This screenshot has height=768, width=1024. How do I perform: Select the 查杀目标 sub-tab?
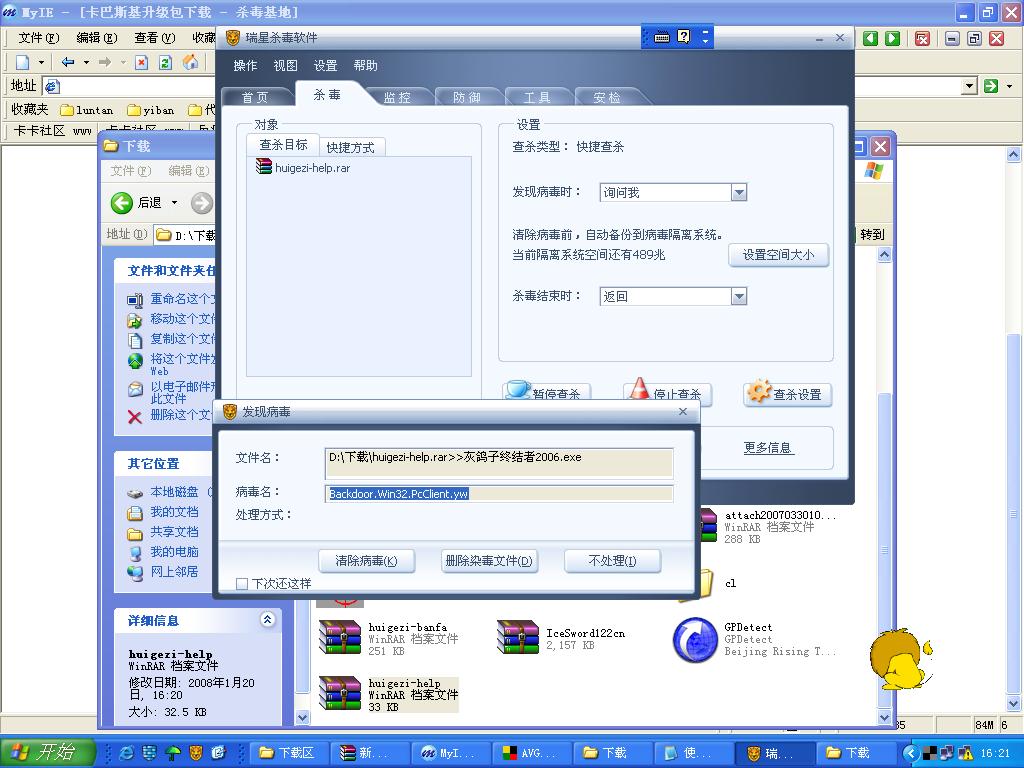(283, 145)
